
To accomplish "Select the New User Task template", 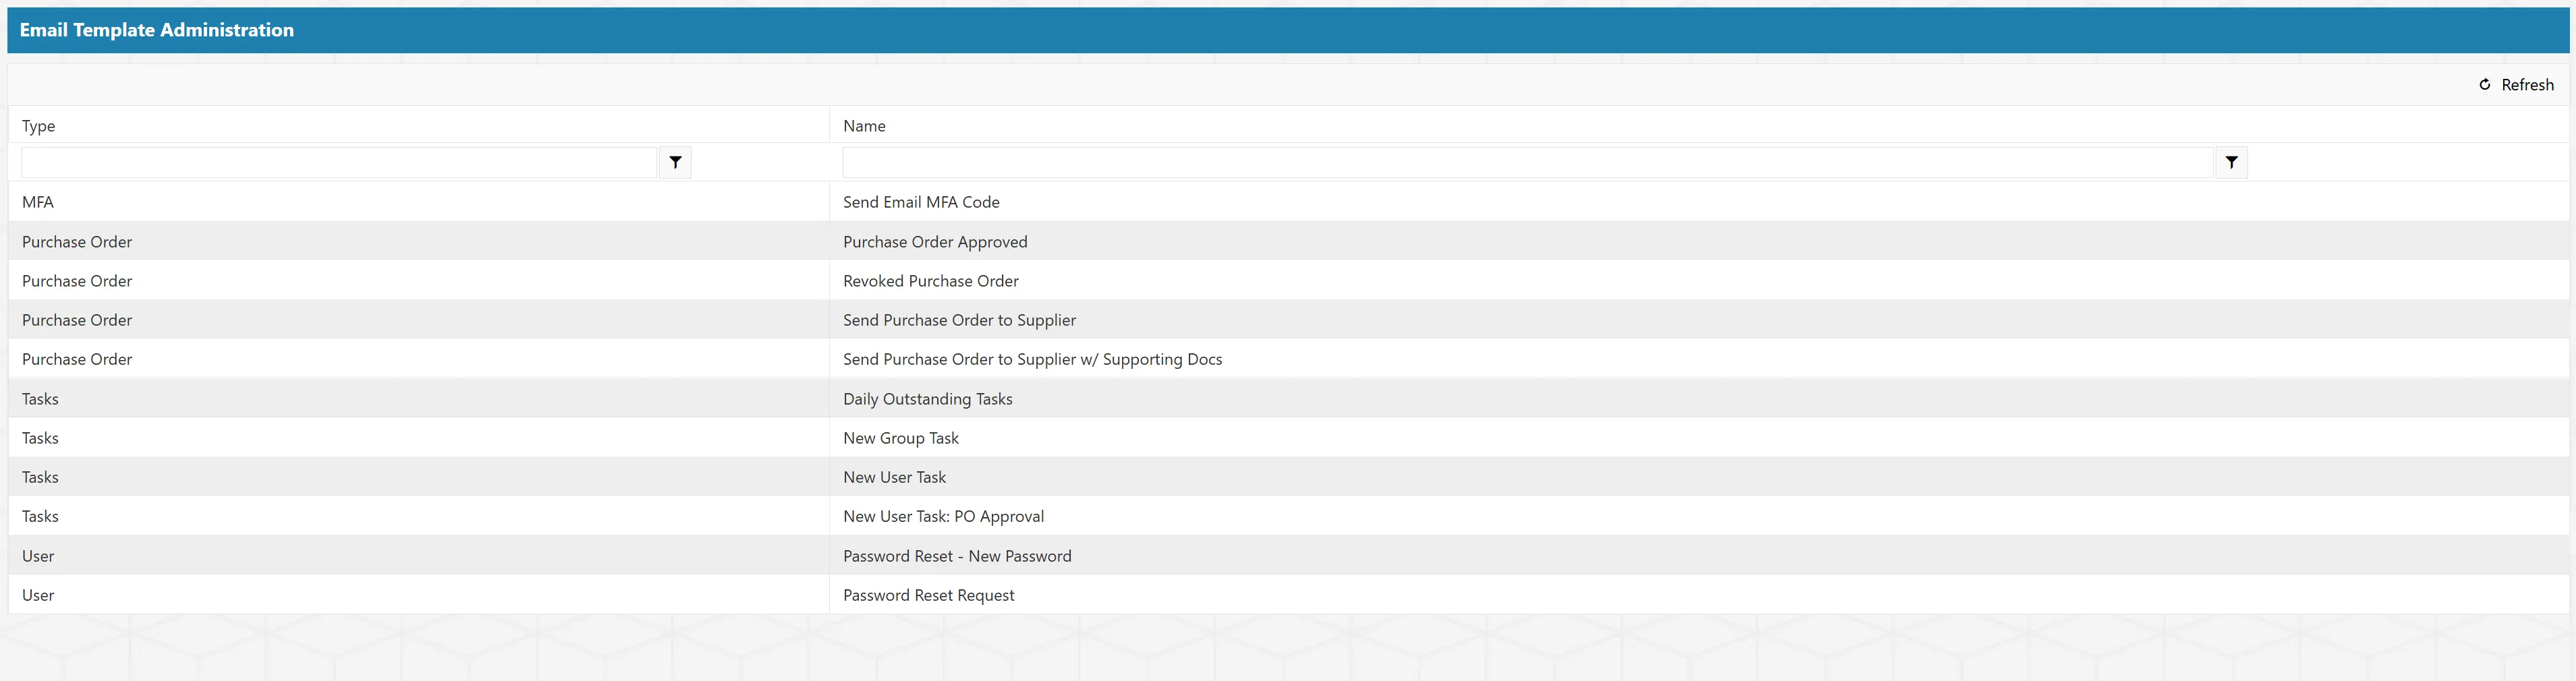I will (x=894, y=477).
